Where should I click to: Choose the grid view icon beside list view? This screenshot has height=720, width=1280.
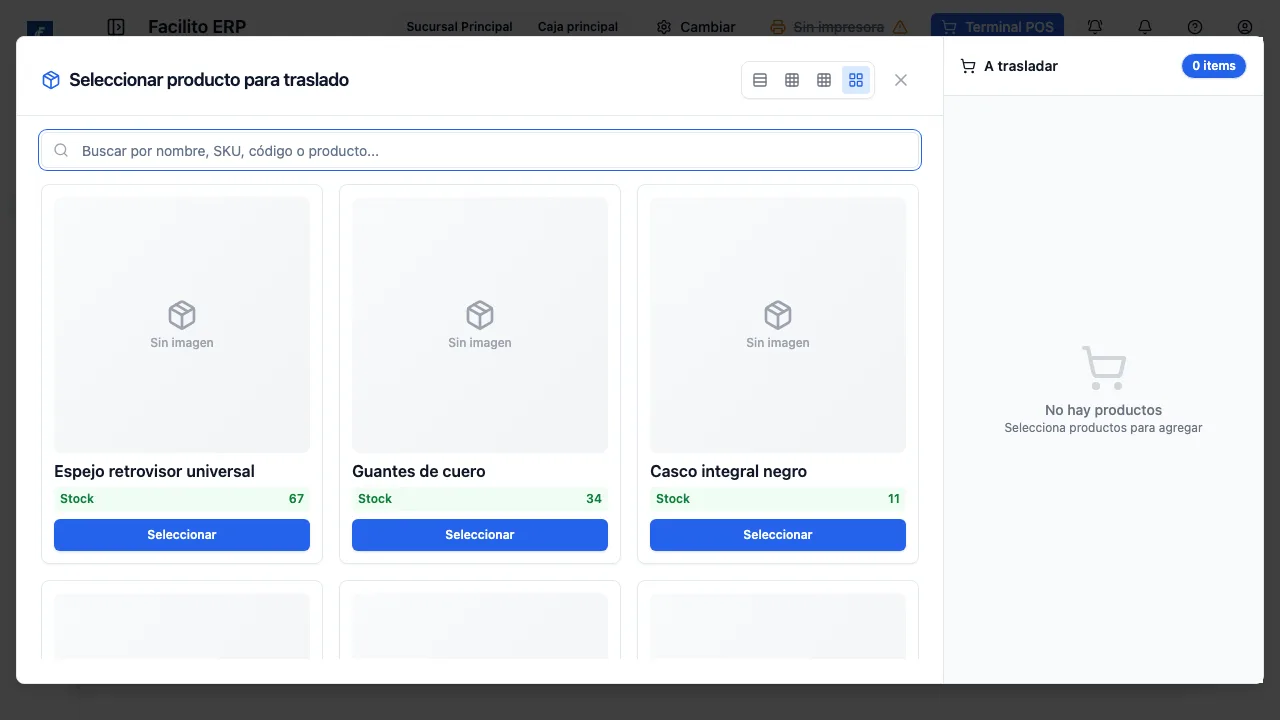pyautogui.click(x=792, y=80)
